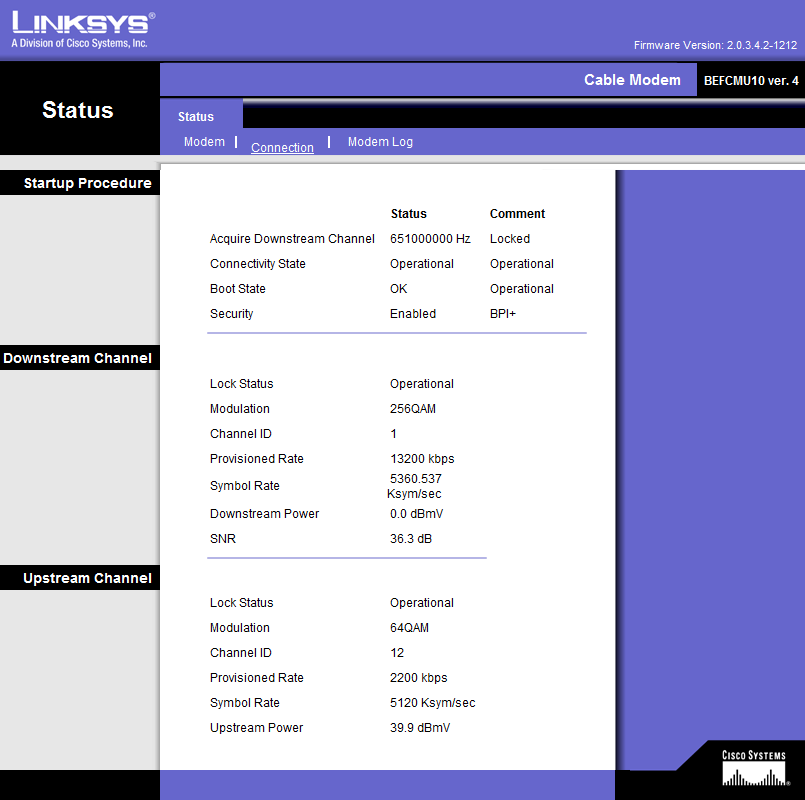The image size is (805, 800).
Task: Click the Cisco Systems logo
Action: click(754, 768)
